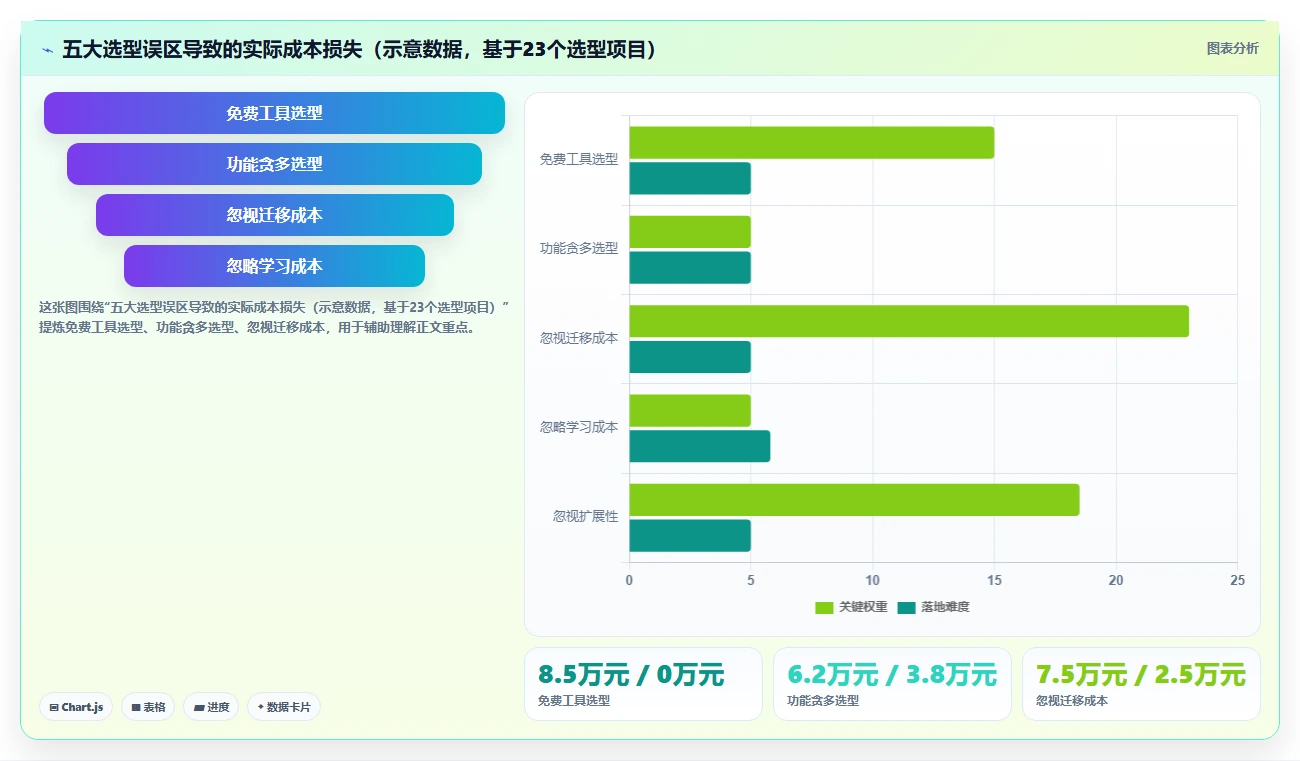Image resolution: width=1300 pixels, height=761 pixels.
Task: Click the 忽视迁移成本 y-axis label
Action: pyautogui.click(x=579, y=338)
